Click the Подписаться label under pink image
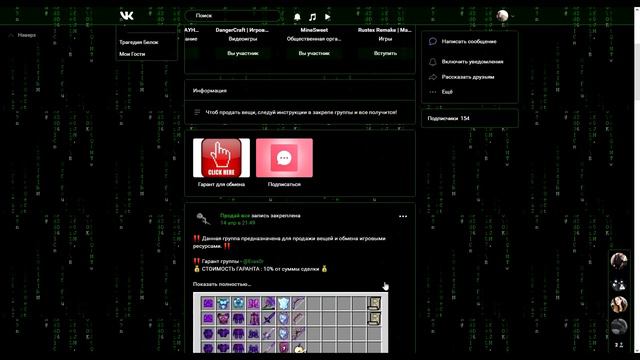The width and height of the screenshot is (640, 360). coord(284,184)
